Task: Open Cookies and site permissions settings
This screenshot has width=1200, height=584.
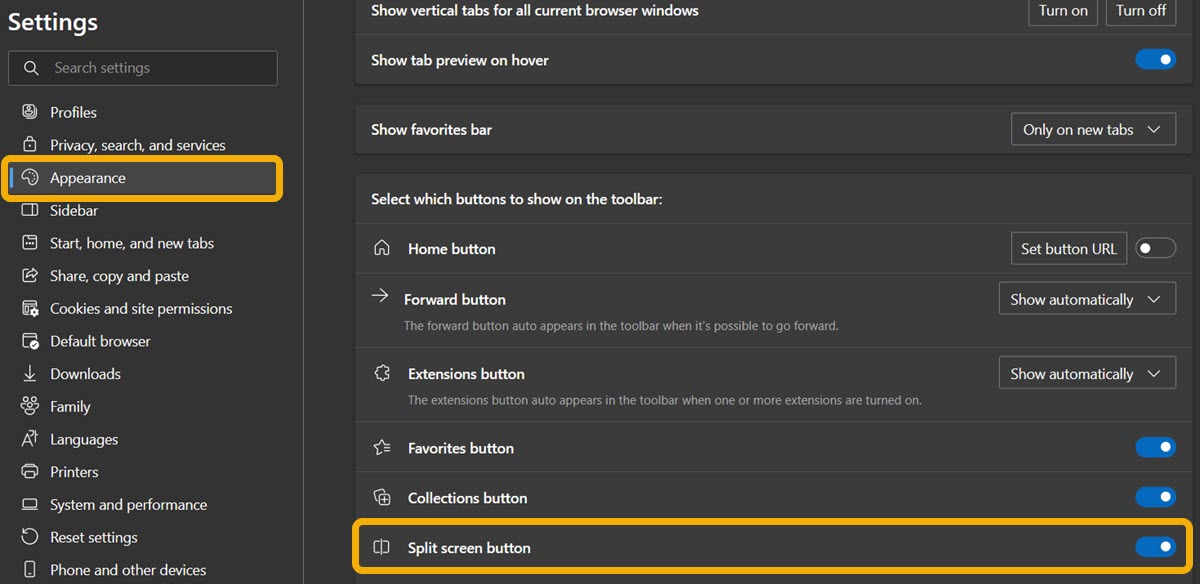Action: click(141, 308)
